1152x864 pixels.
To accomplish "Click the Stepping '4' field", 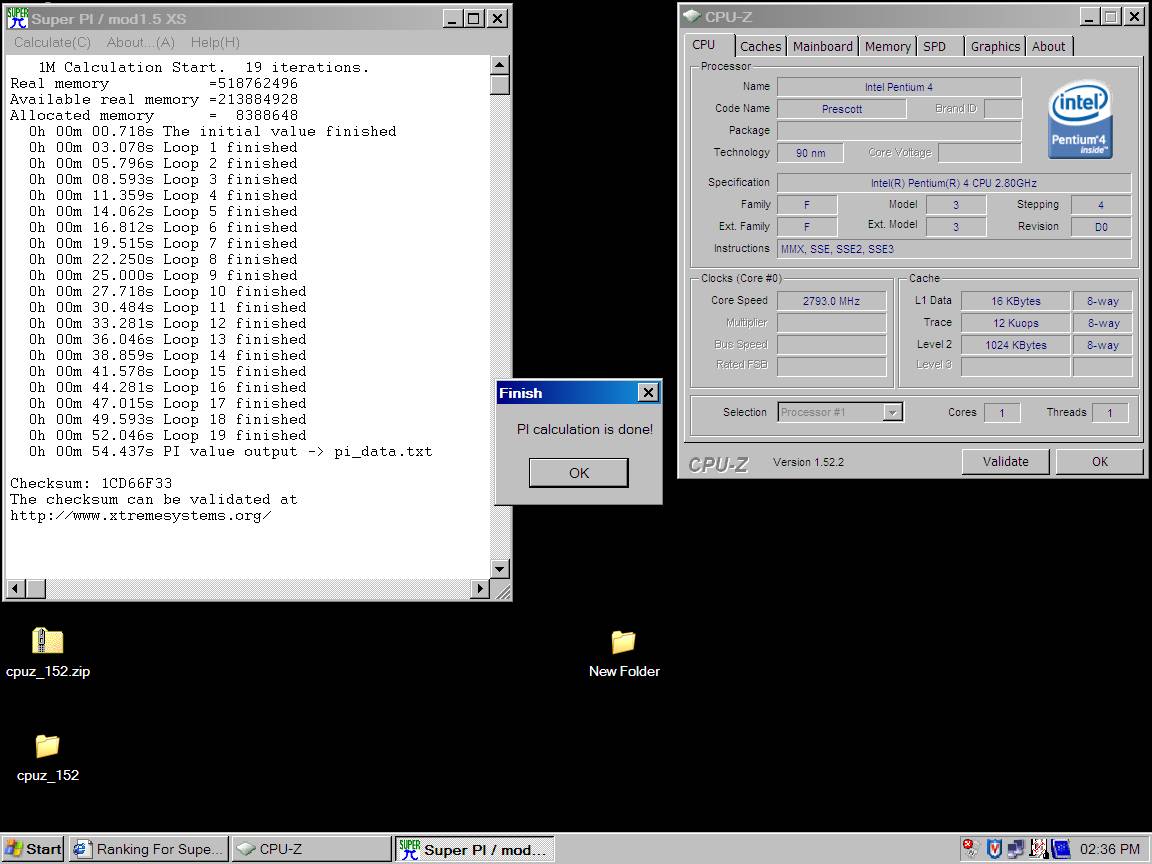I will coord(1101,205).
